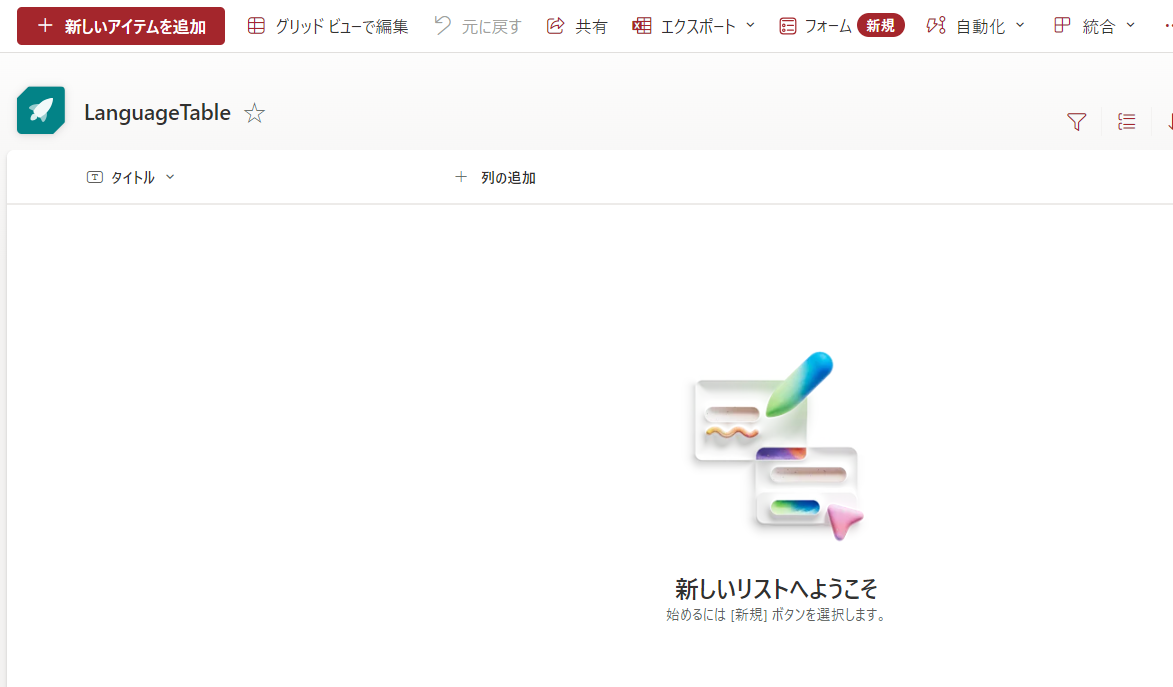Click the form icon beside フォーム
Screen dimensions: 1173x687
pos(788,26)
